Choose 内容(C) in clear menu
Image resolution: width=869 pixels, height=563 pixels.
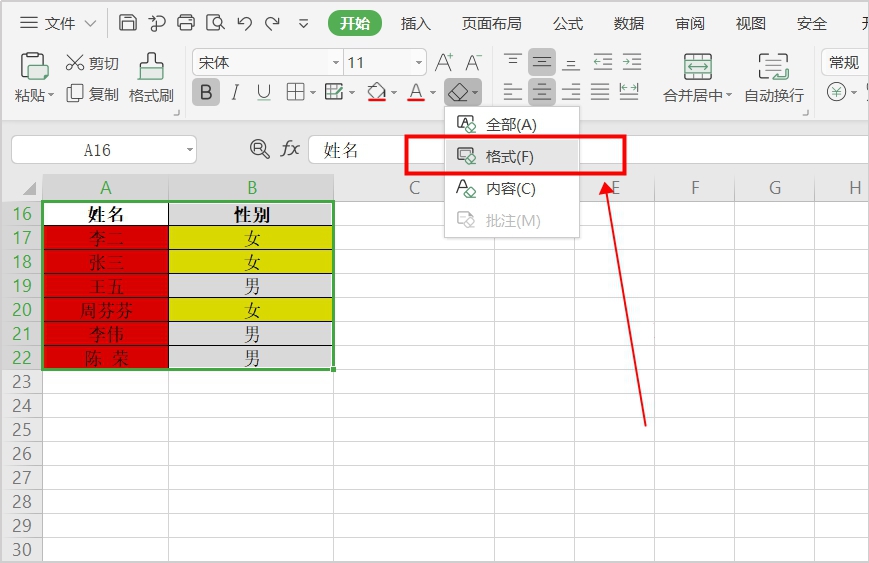click(x=512, y=188)
